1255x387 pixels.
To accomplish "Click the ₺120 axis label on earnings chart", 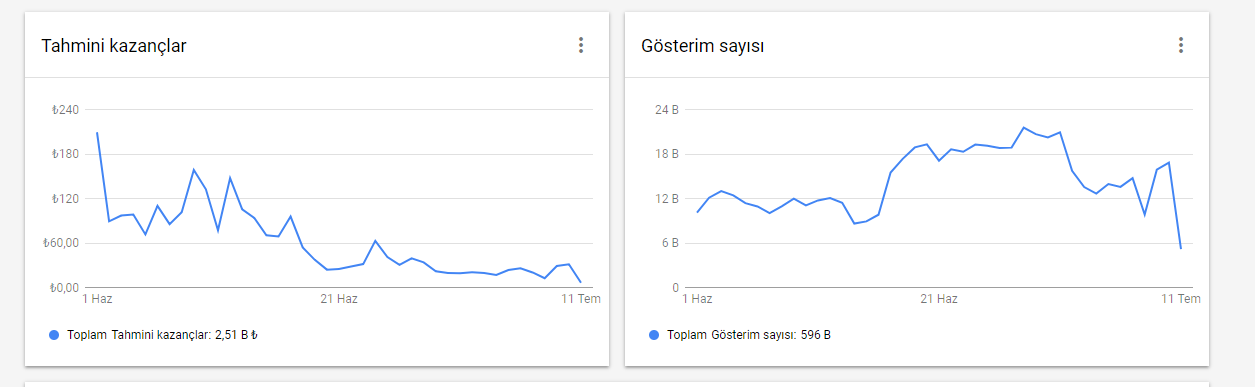I will 65,199.
